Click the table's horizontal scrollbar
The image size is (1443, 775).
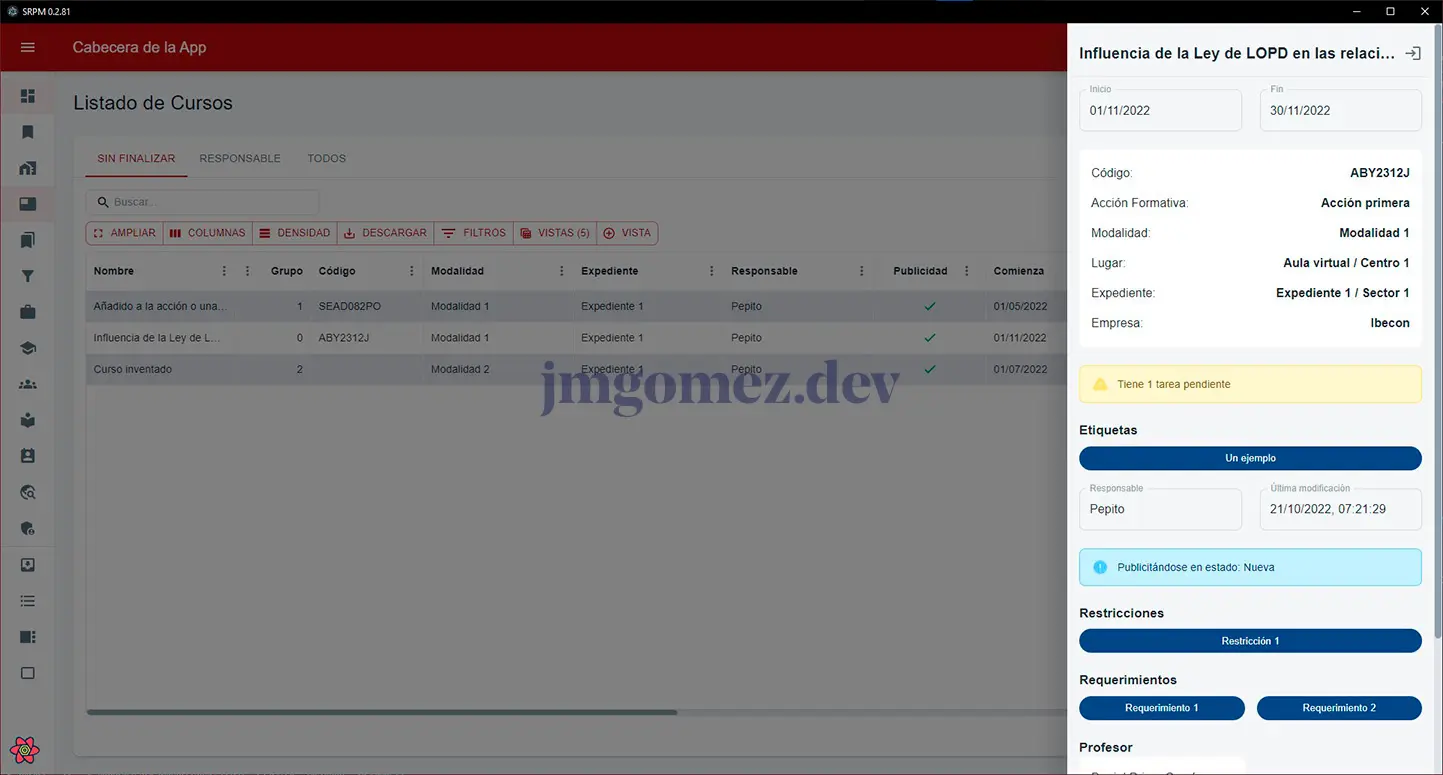point(382,712)
